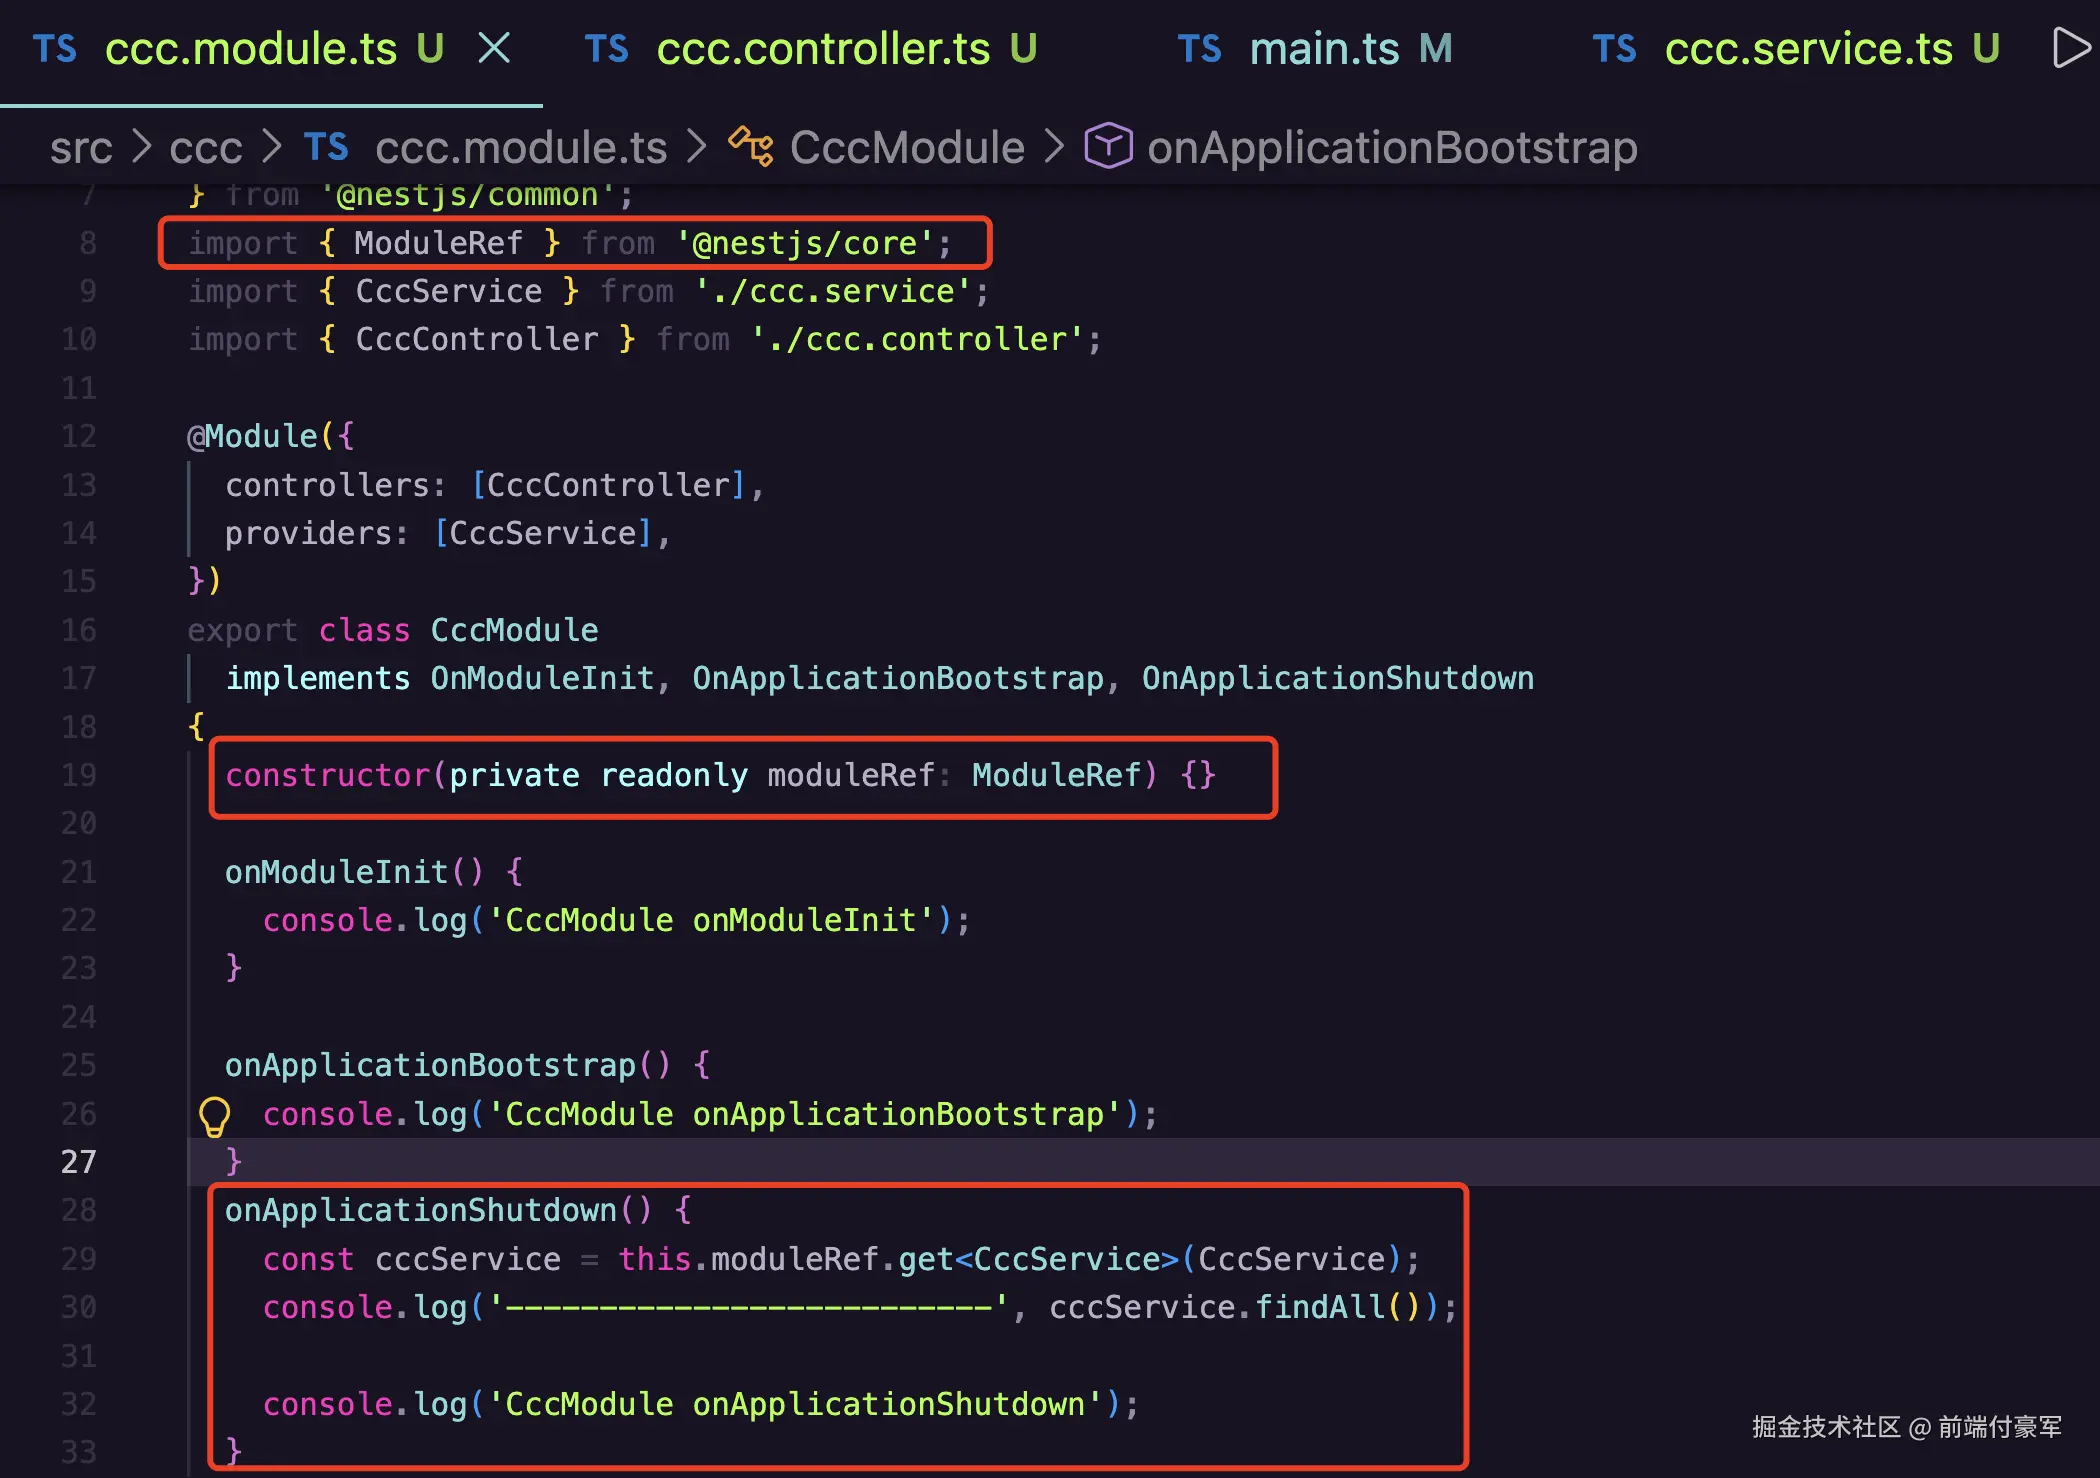Switch to the ccc.controller.ts tab

point(823,49)
